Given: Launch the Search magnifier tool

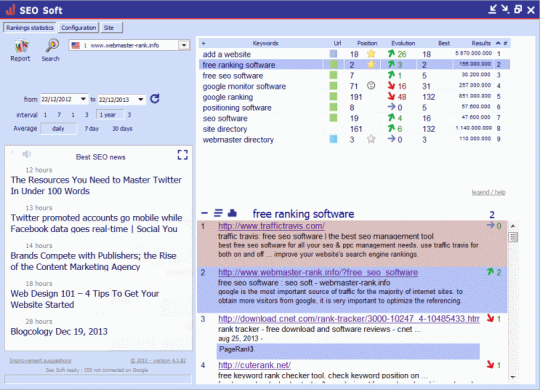Looking at the screenshot, I should pos(51,50).
